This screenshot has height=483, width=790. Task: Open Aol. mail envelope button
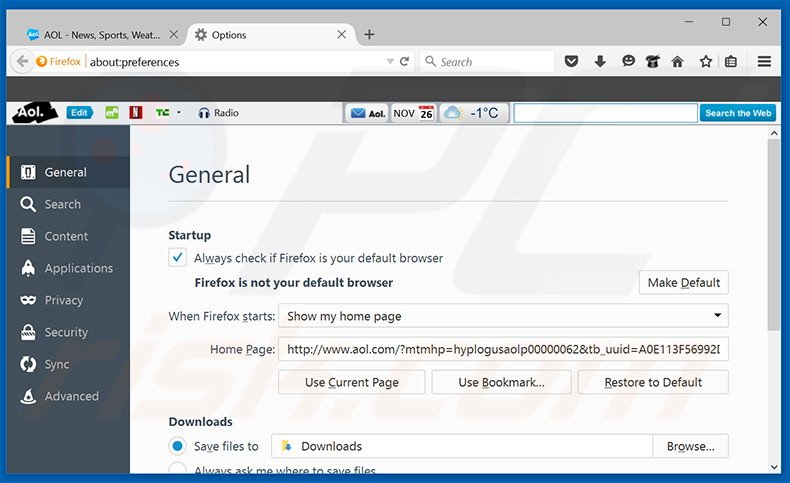coord(368,113)
